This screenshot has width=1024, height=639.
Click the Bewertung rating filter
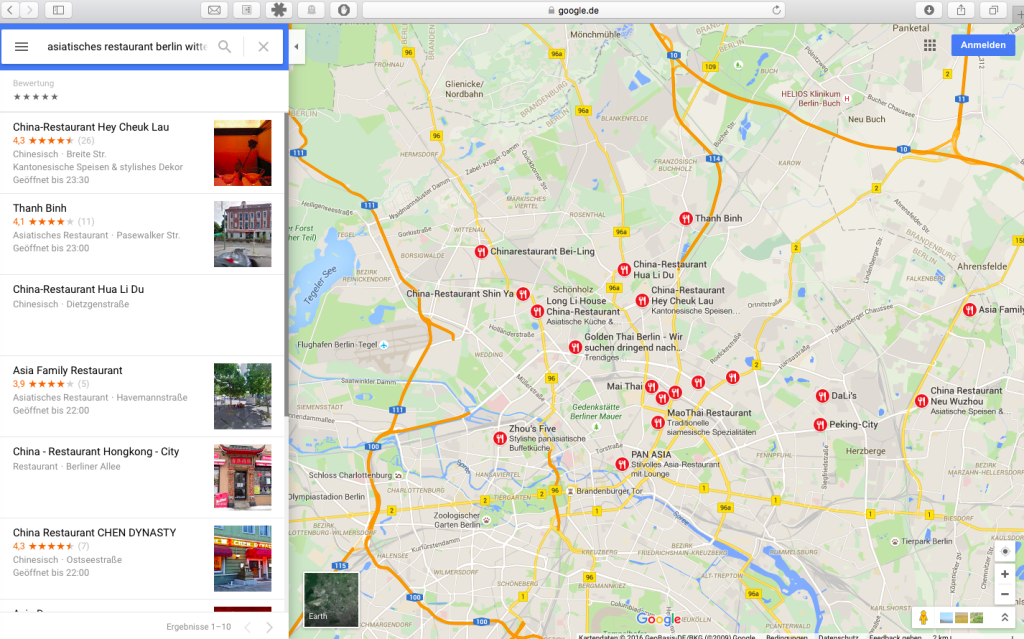pos(36,90)
